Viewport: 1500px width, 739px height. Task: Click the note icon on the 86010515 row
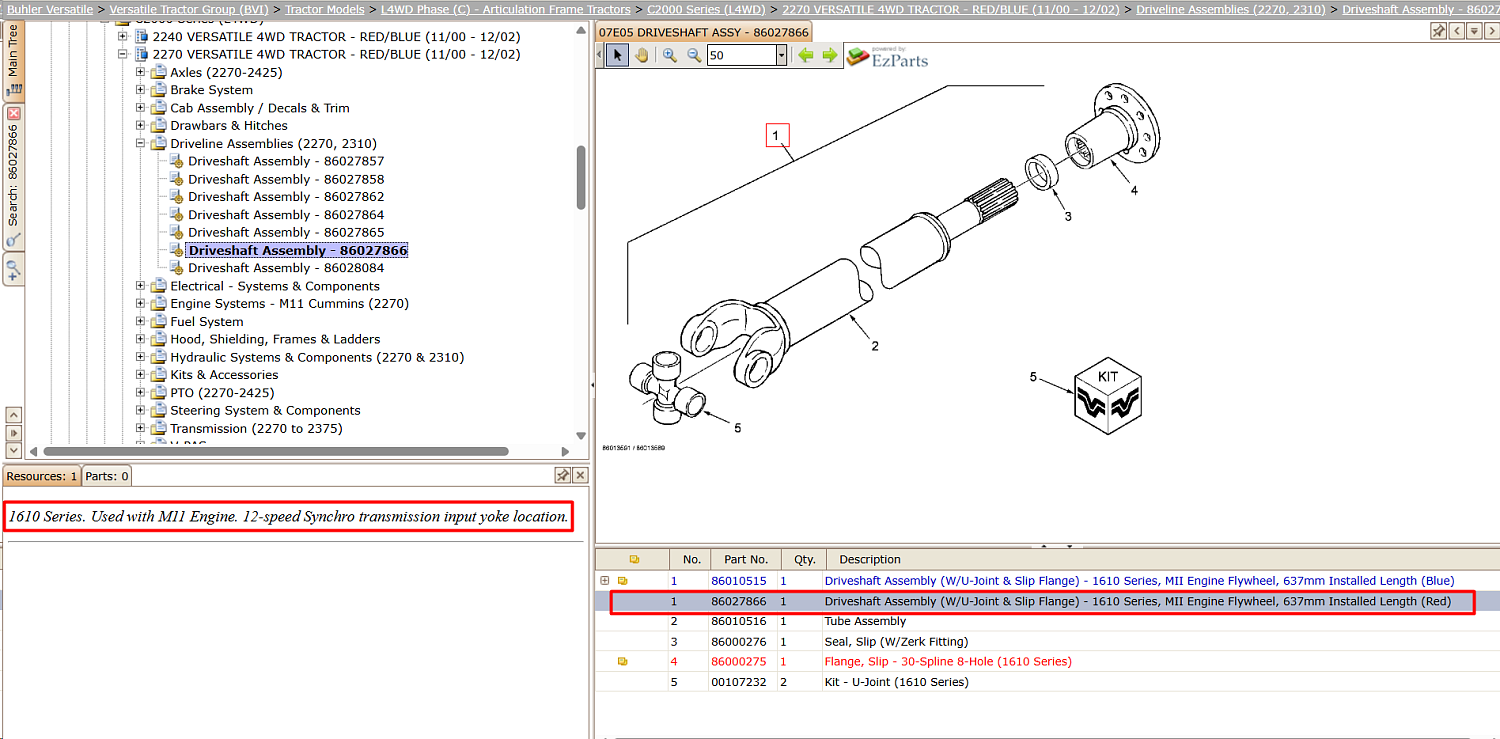[x=622, y=581]
